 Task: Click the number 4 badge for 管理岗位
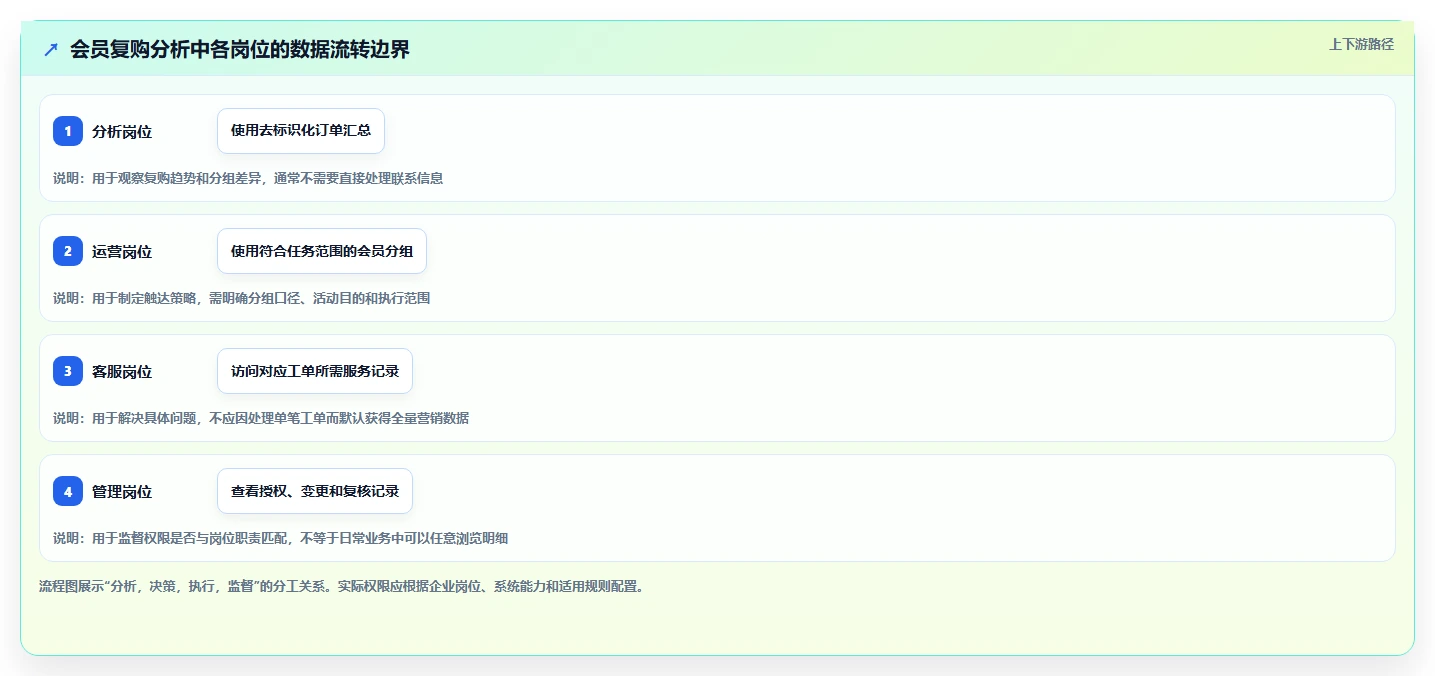(x=68, y=491)
